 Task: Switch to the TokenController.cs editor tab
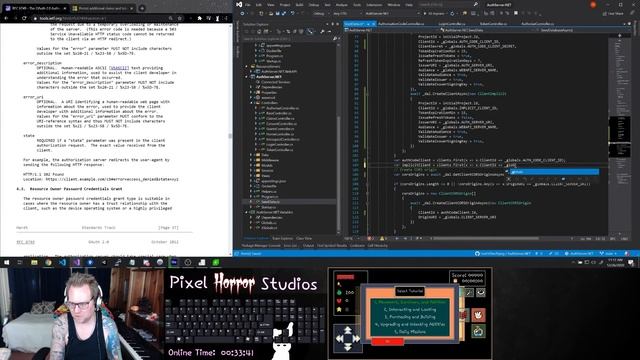[x=493, y=24]
